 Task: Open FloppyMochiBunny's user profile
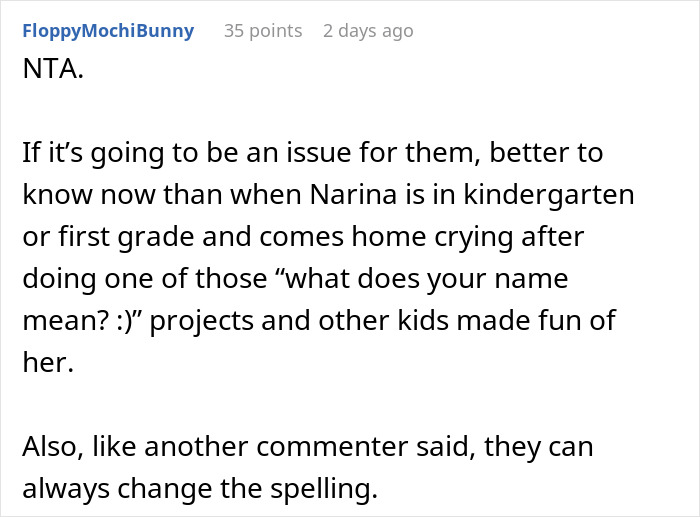click(108, 31)
